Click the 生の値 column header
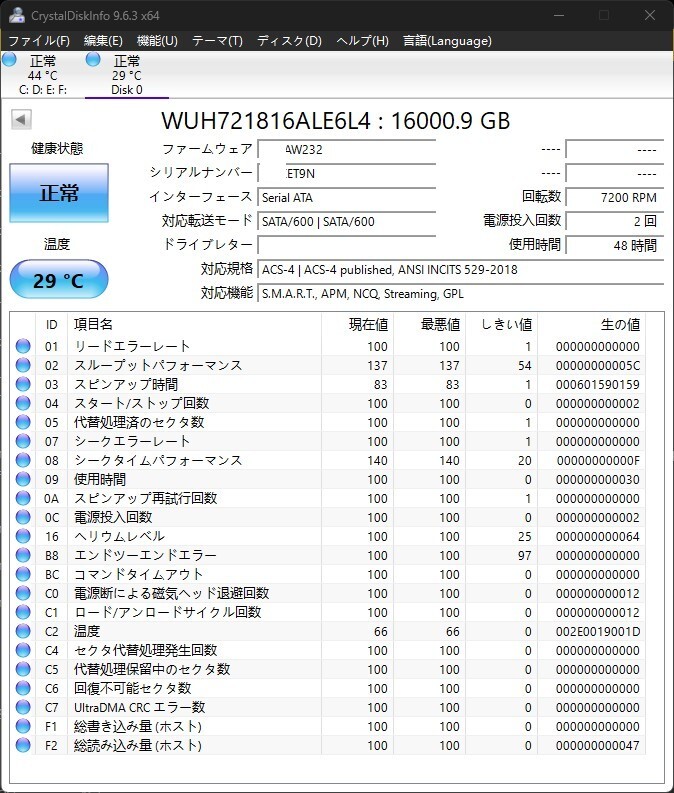This screenshot has height=793, width=674. point(591,324)
